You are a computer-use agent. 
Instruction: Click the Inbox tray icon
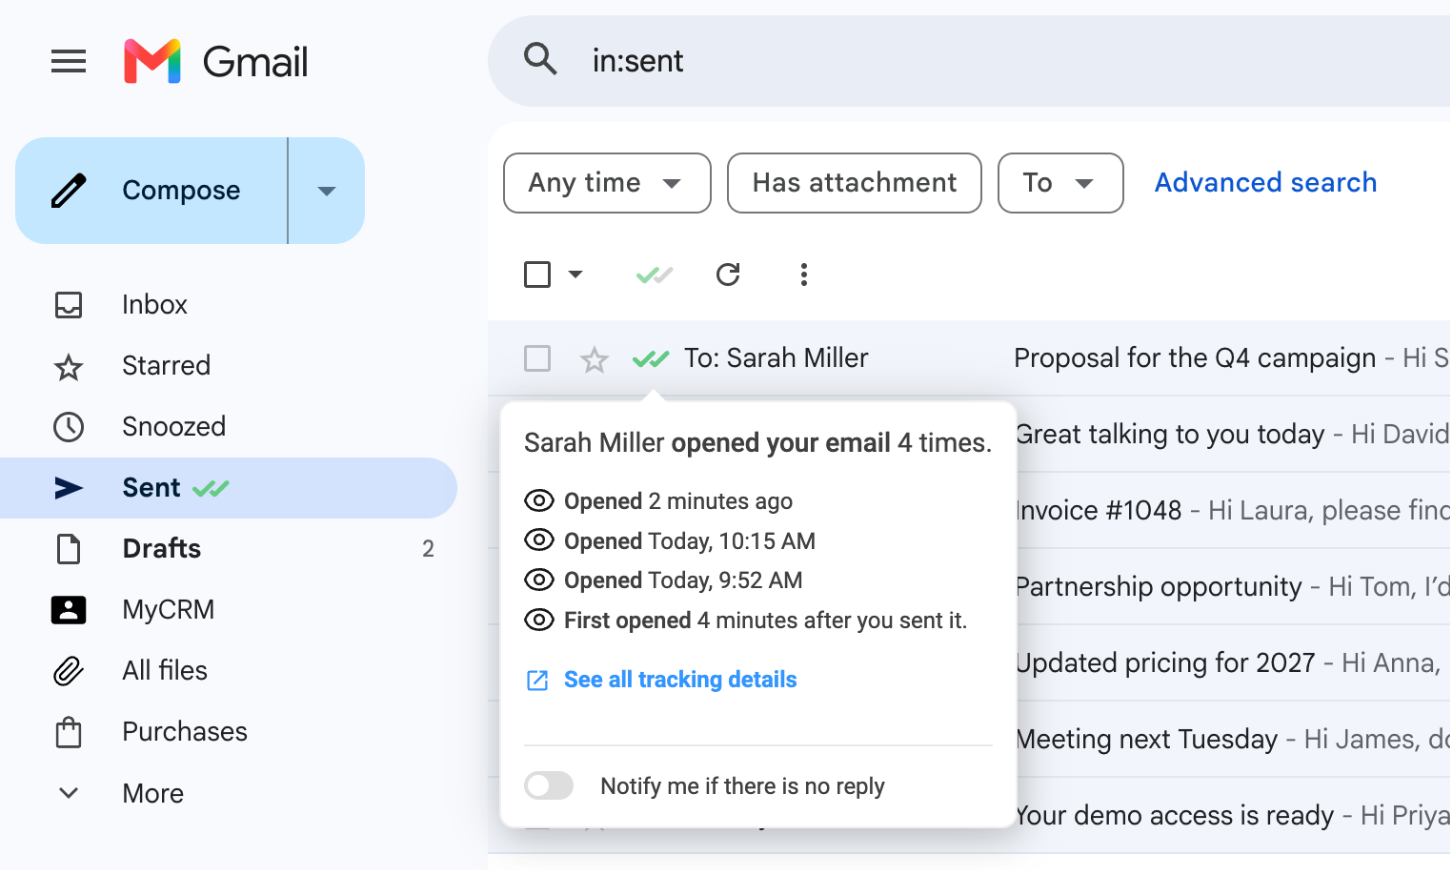68,305
